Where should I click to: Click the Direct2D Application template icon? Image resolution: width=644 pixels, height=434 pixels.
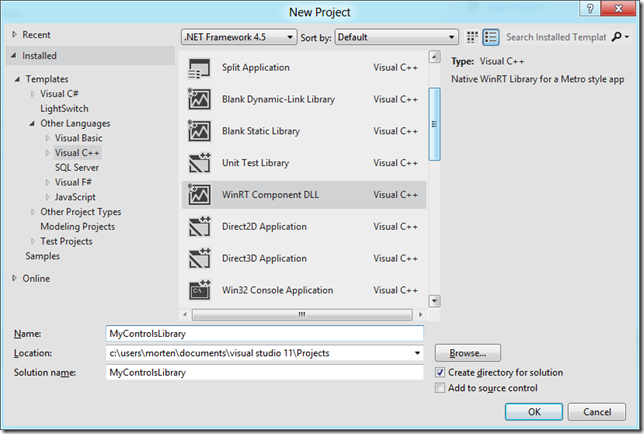coord(199,227)
